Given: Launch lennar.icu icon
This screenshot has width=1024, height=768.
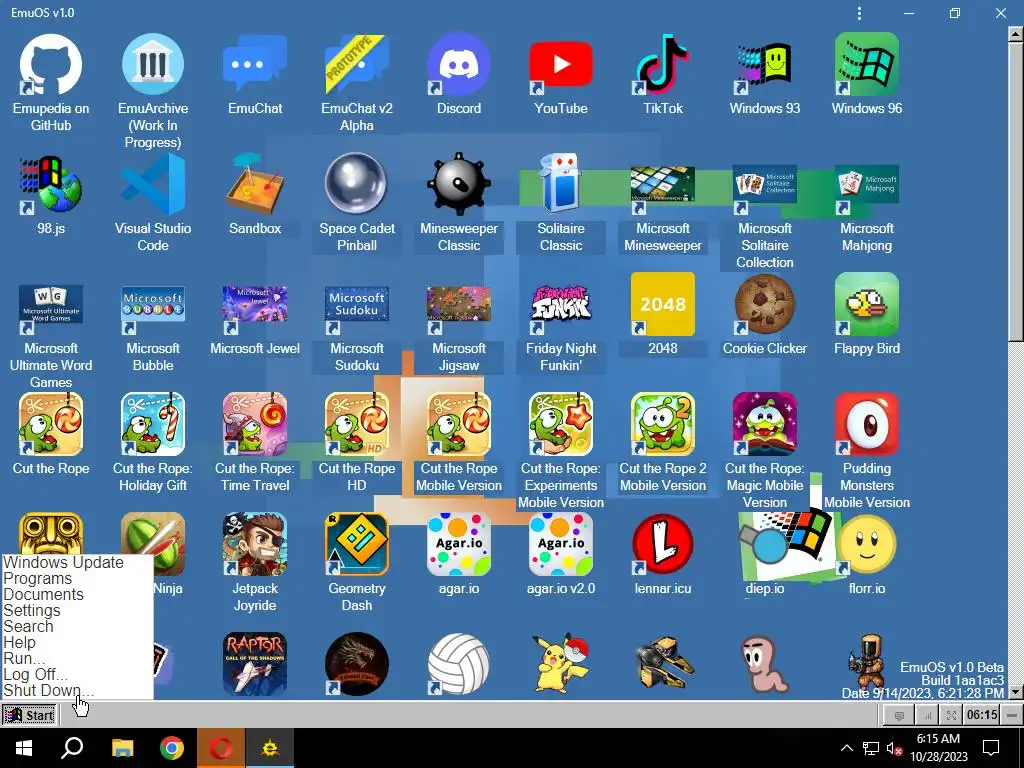Looking at the screenshot, I should (662, 545).
